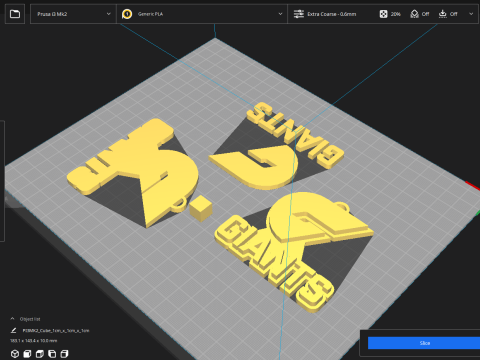480x360 pixels.
Task: Click the model dimensions text
Action: [34, 341]
